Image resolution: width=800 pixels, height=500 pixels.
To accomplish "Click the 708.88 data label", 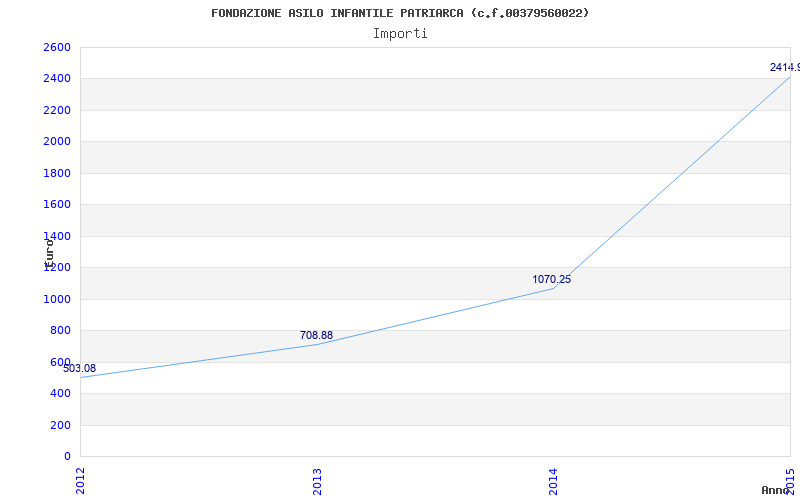I will (316, 335).
